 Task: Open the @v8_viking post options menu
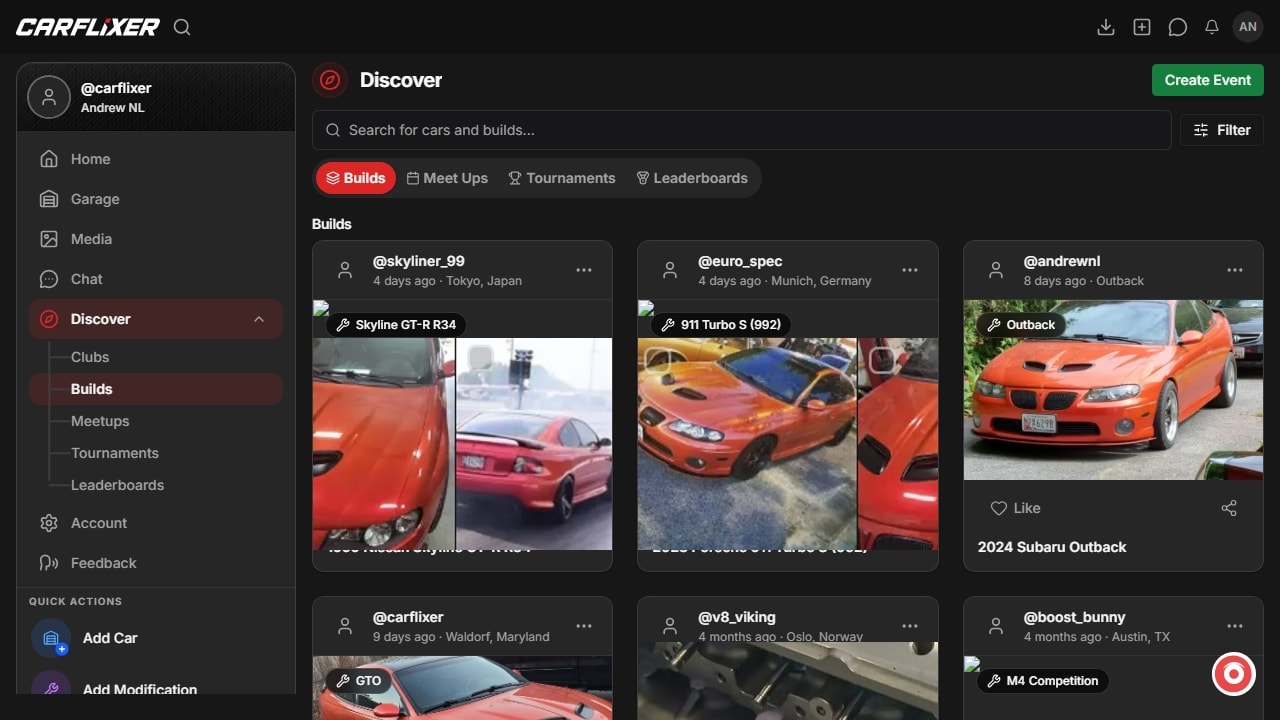pyautogui.click(x=910, y=626)
